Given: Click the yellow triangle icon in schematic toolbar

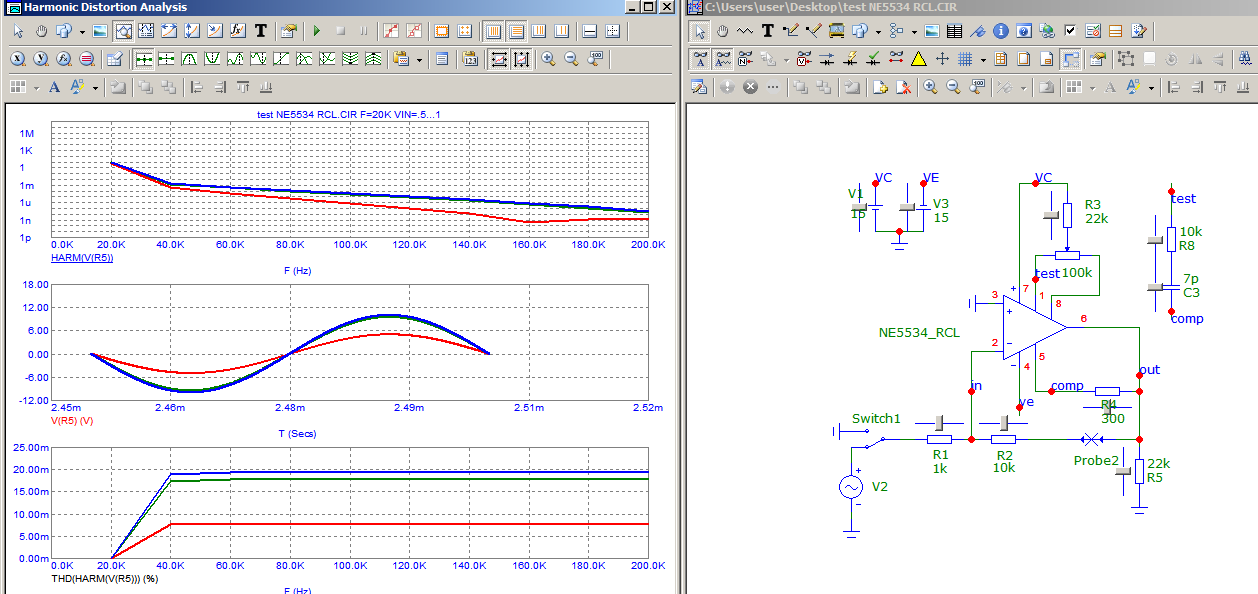Looking at the screenshot, I should coord(919,59).
